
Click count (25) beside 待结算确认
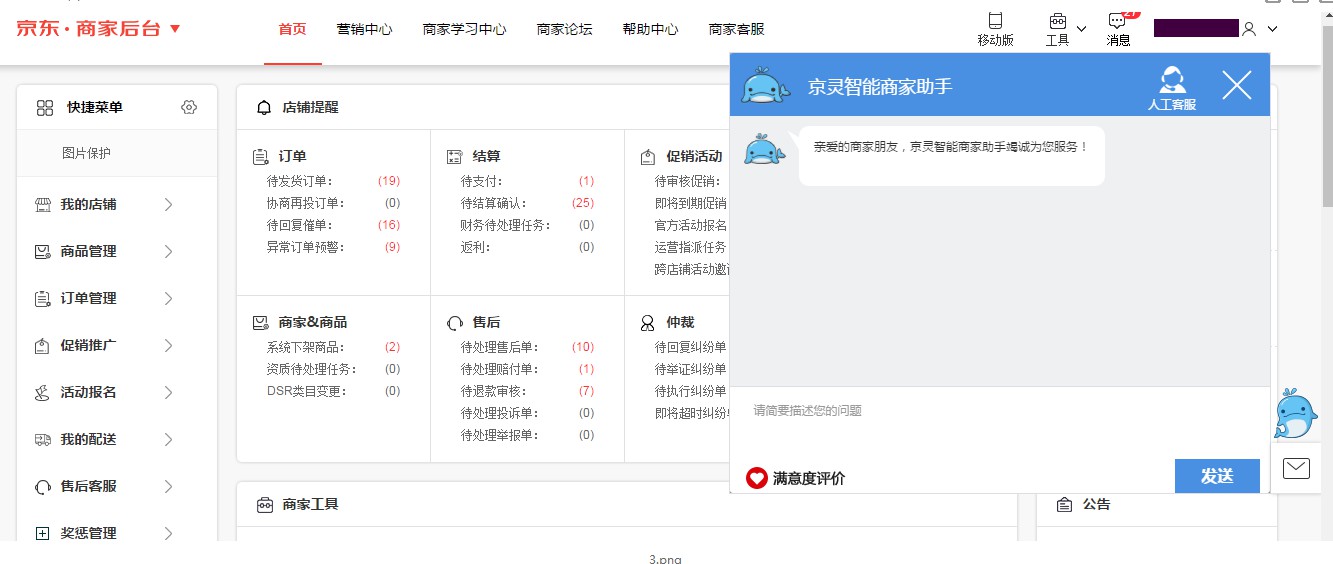click(583, 203)
